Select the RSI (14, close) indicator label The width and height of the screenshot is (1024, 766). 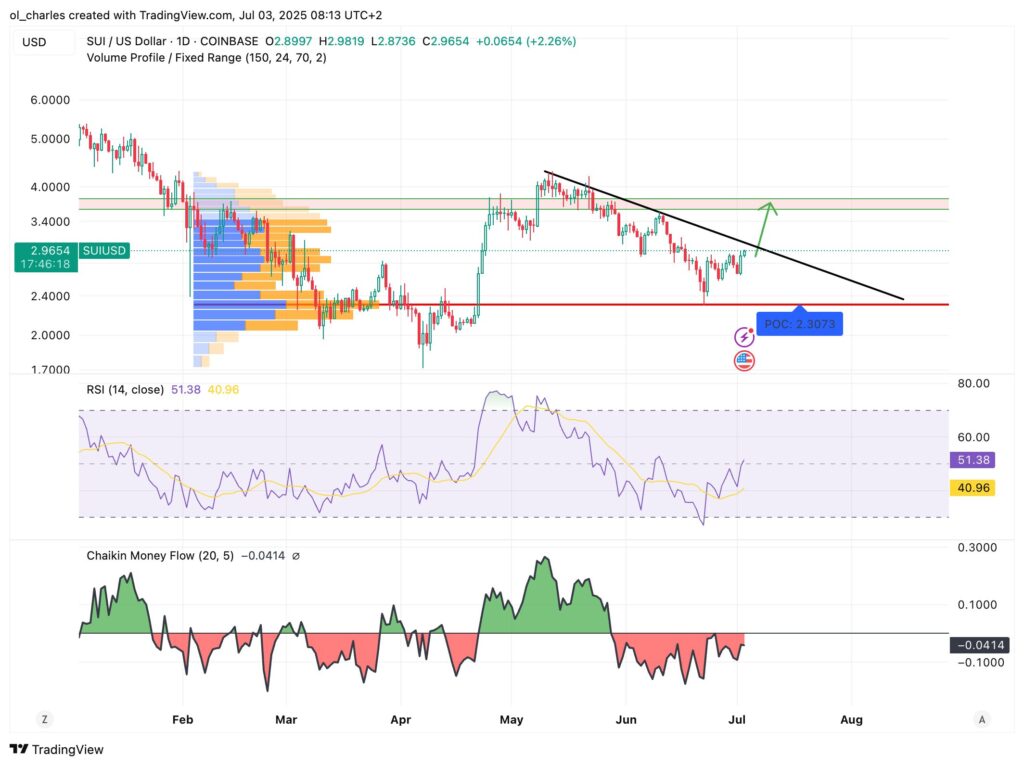tap(125, 389)
